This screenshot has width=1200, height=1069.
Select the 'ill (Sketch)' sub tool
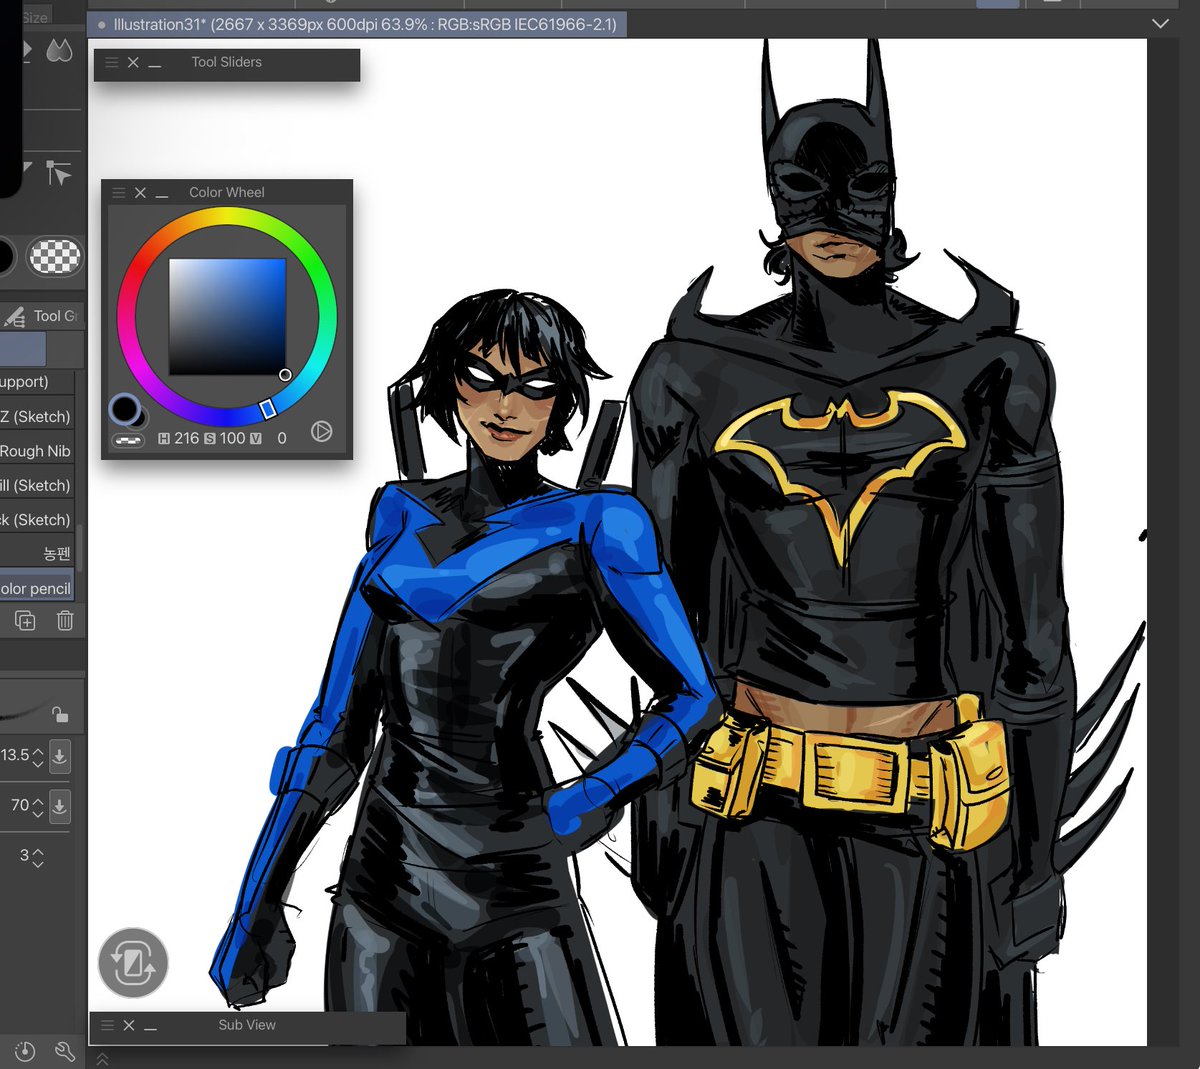37,486
